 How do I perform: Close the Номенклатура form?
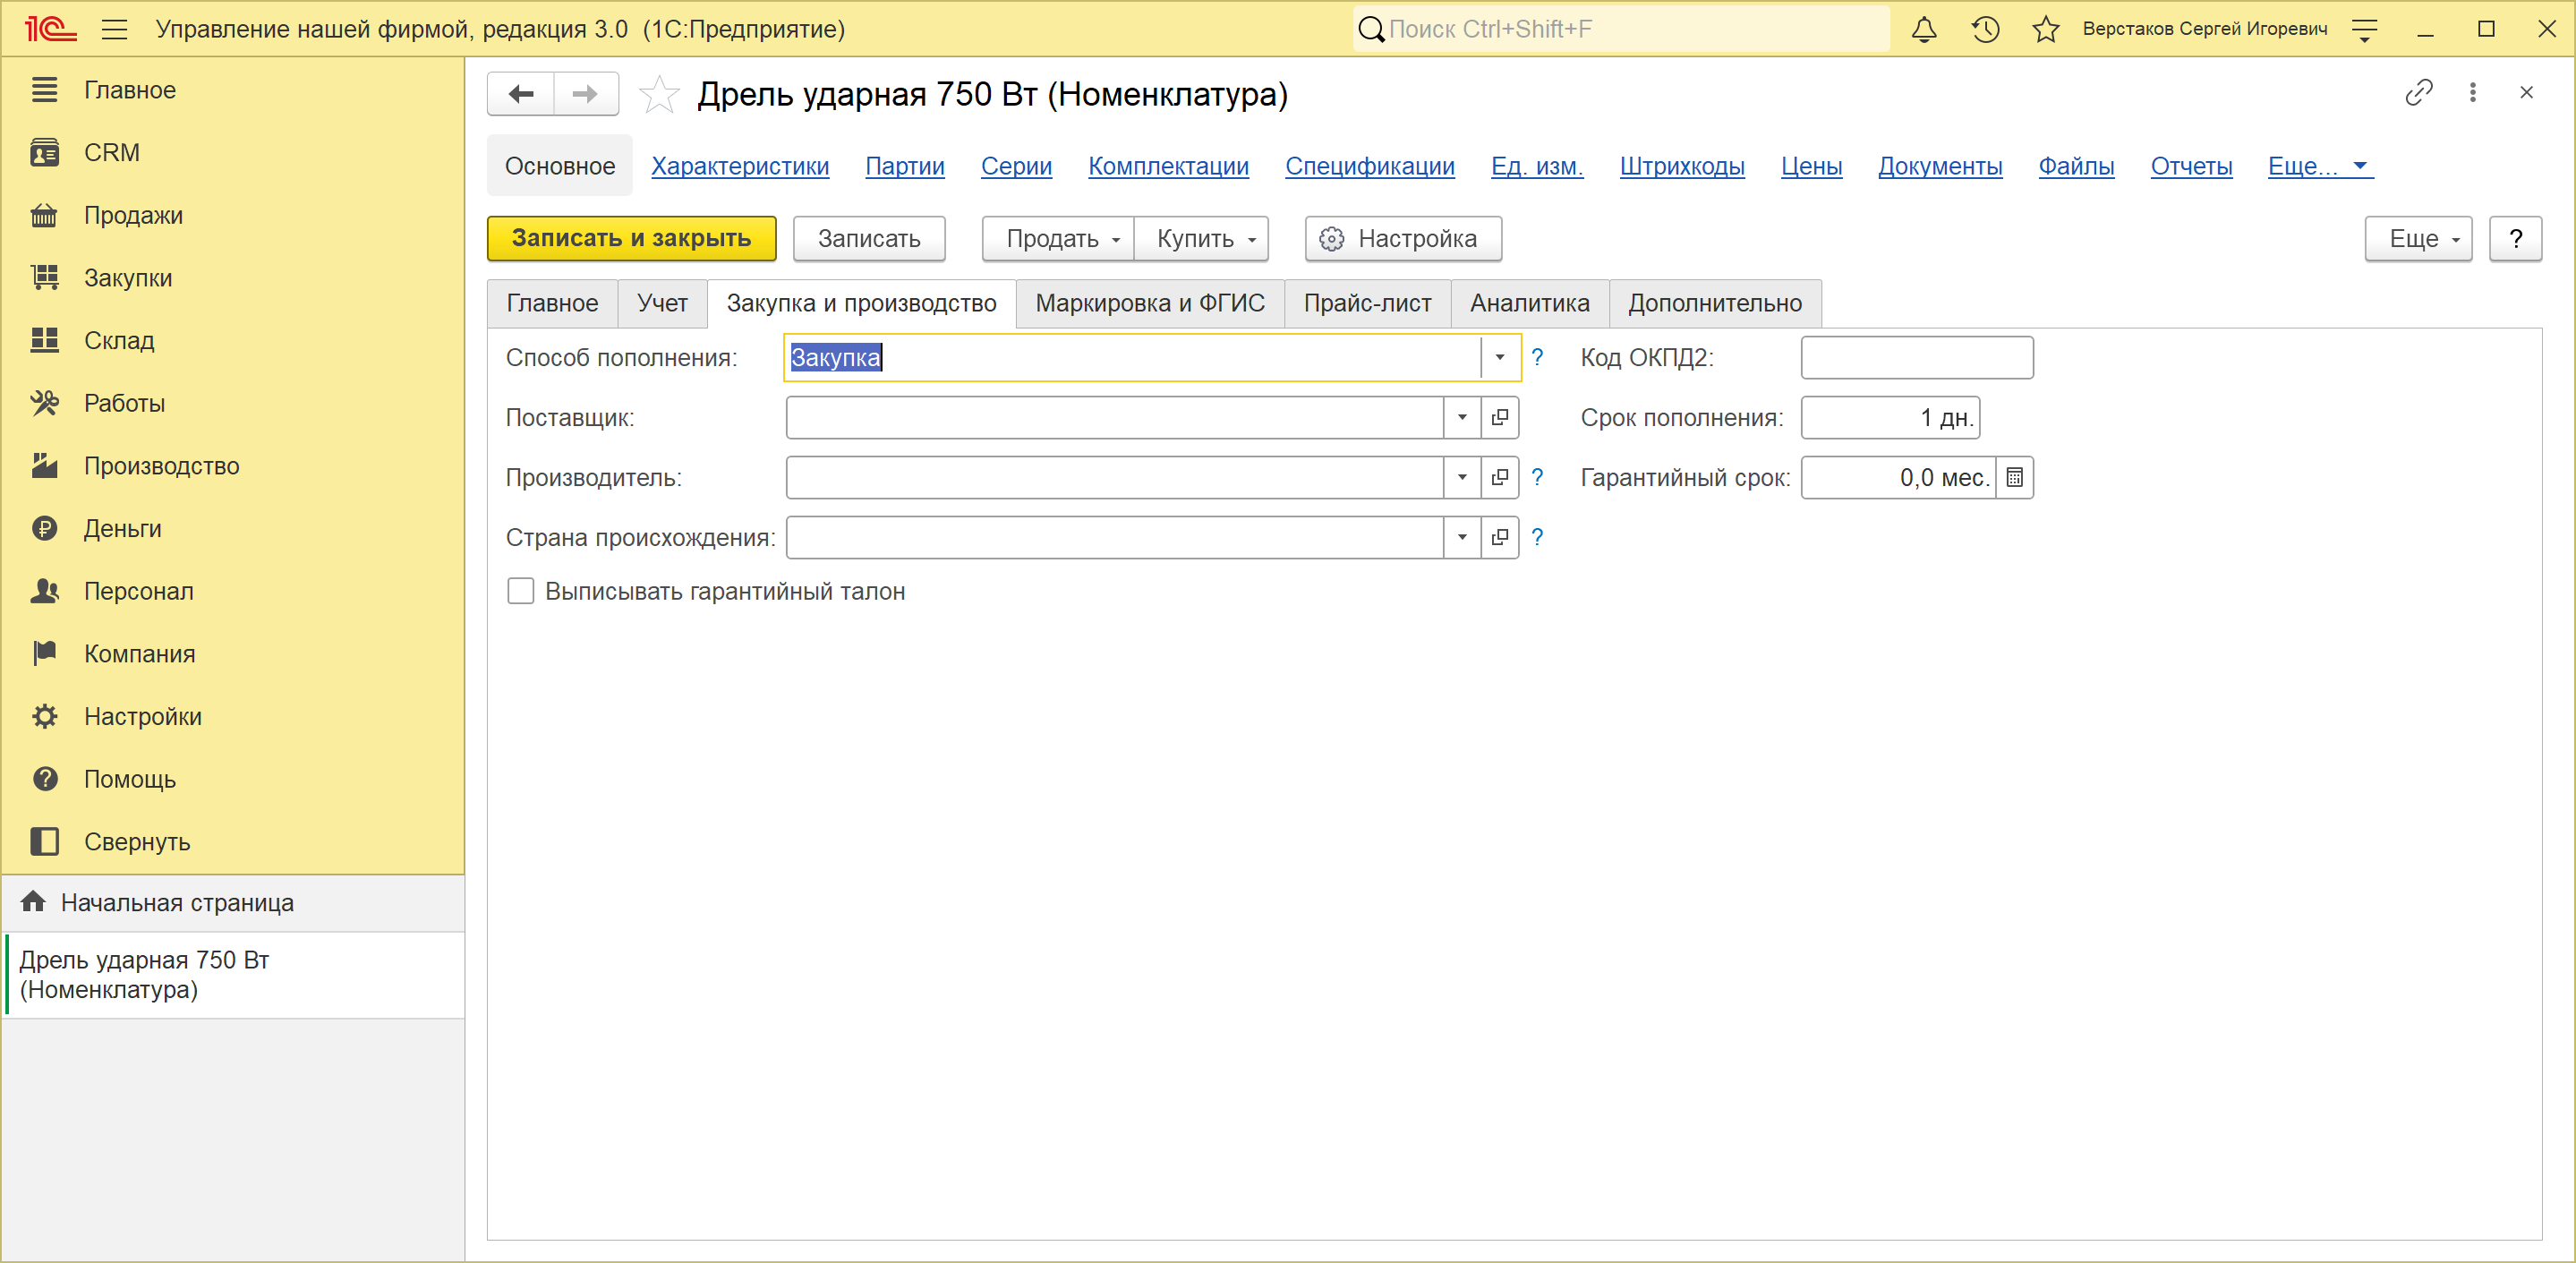pyautogui.click(x=2526, y=93)
